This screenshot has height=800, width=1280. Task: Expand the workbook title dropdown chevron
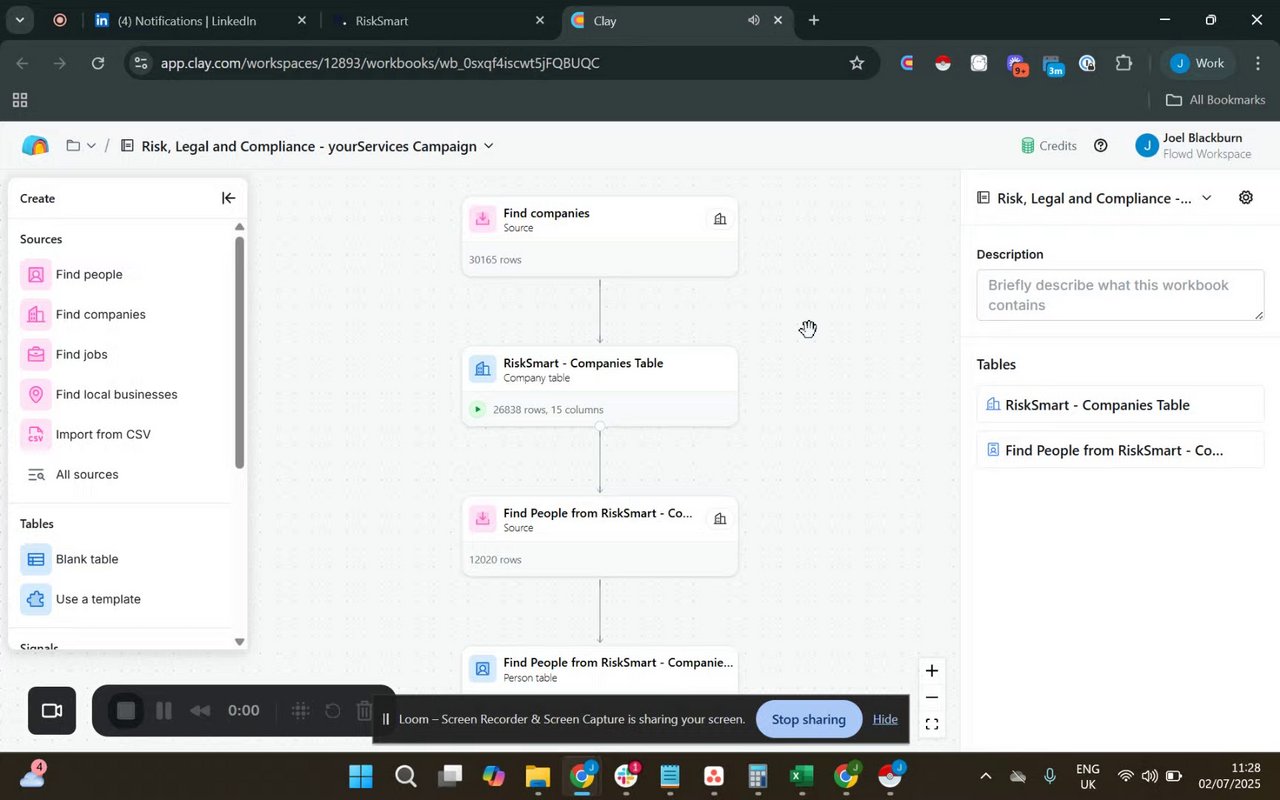point(489,146)
